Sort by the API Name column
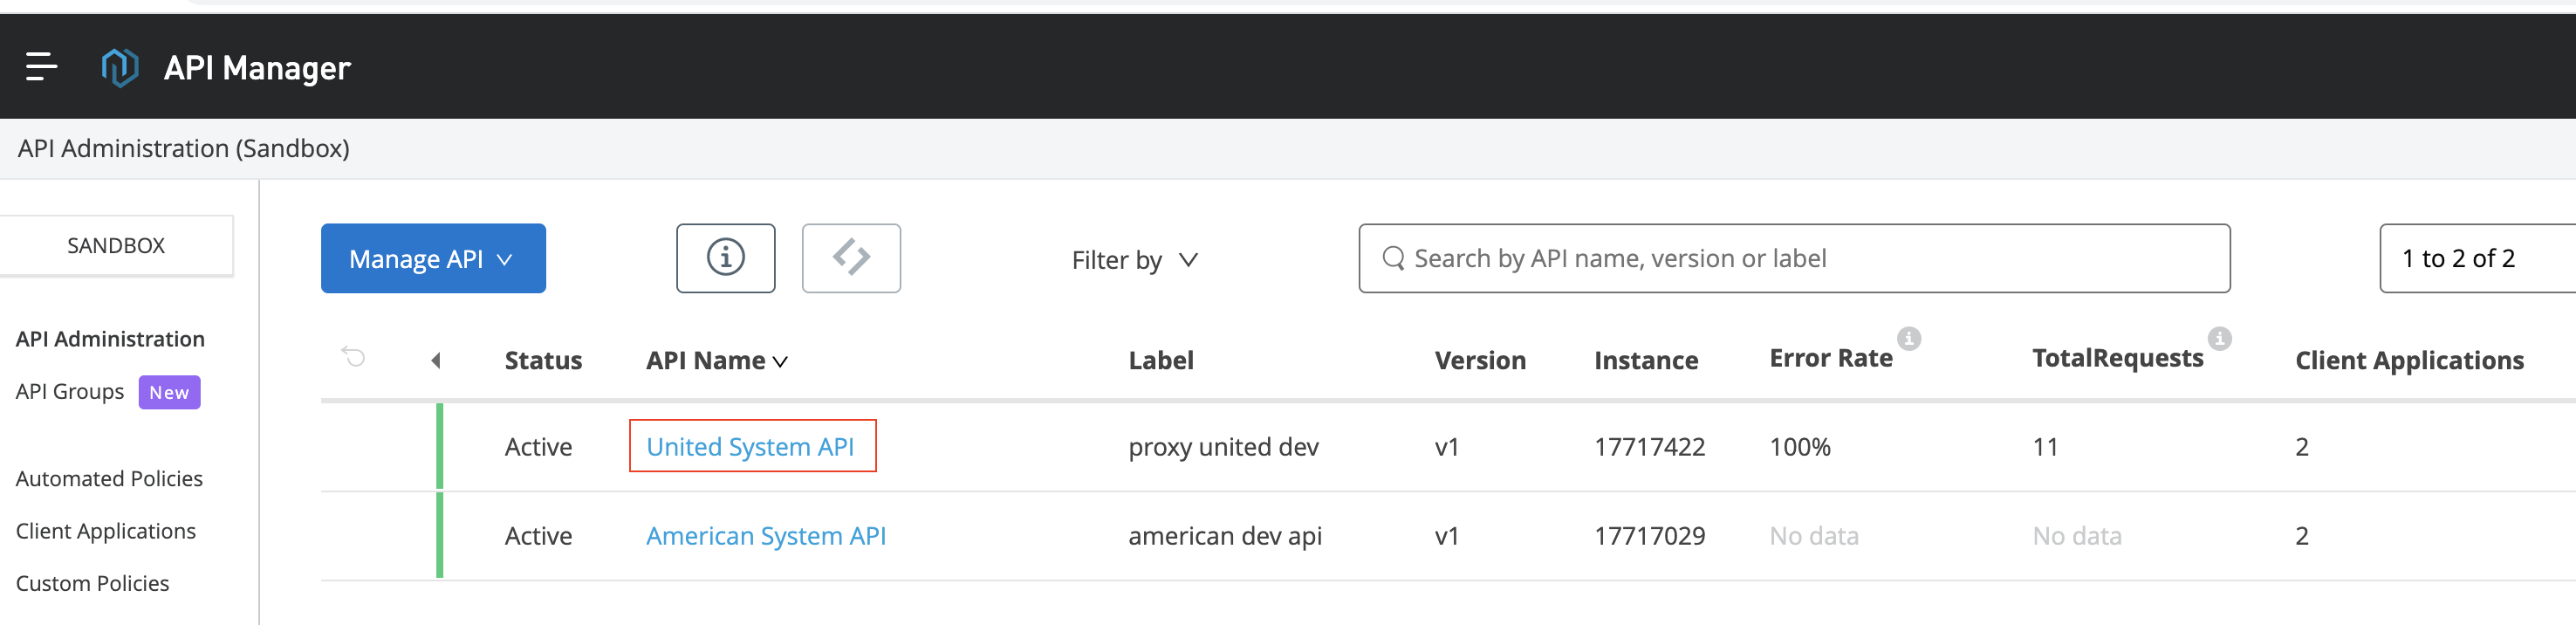The image size is (2576, 625). pyautogui.click(x=716, y=361)
